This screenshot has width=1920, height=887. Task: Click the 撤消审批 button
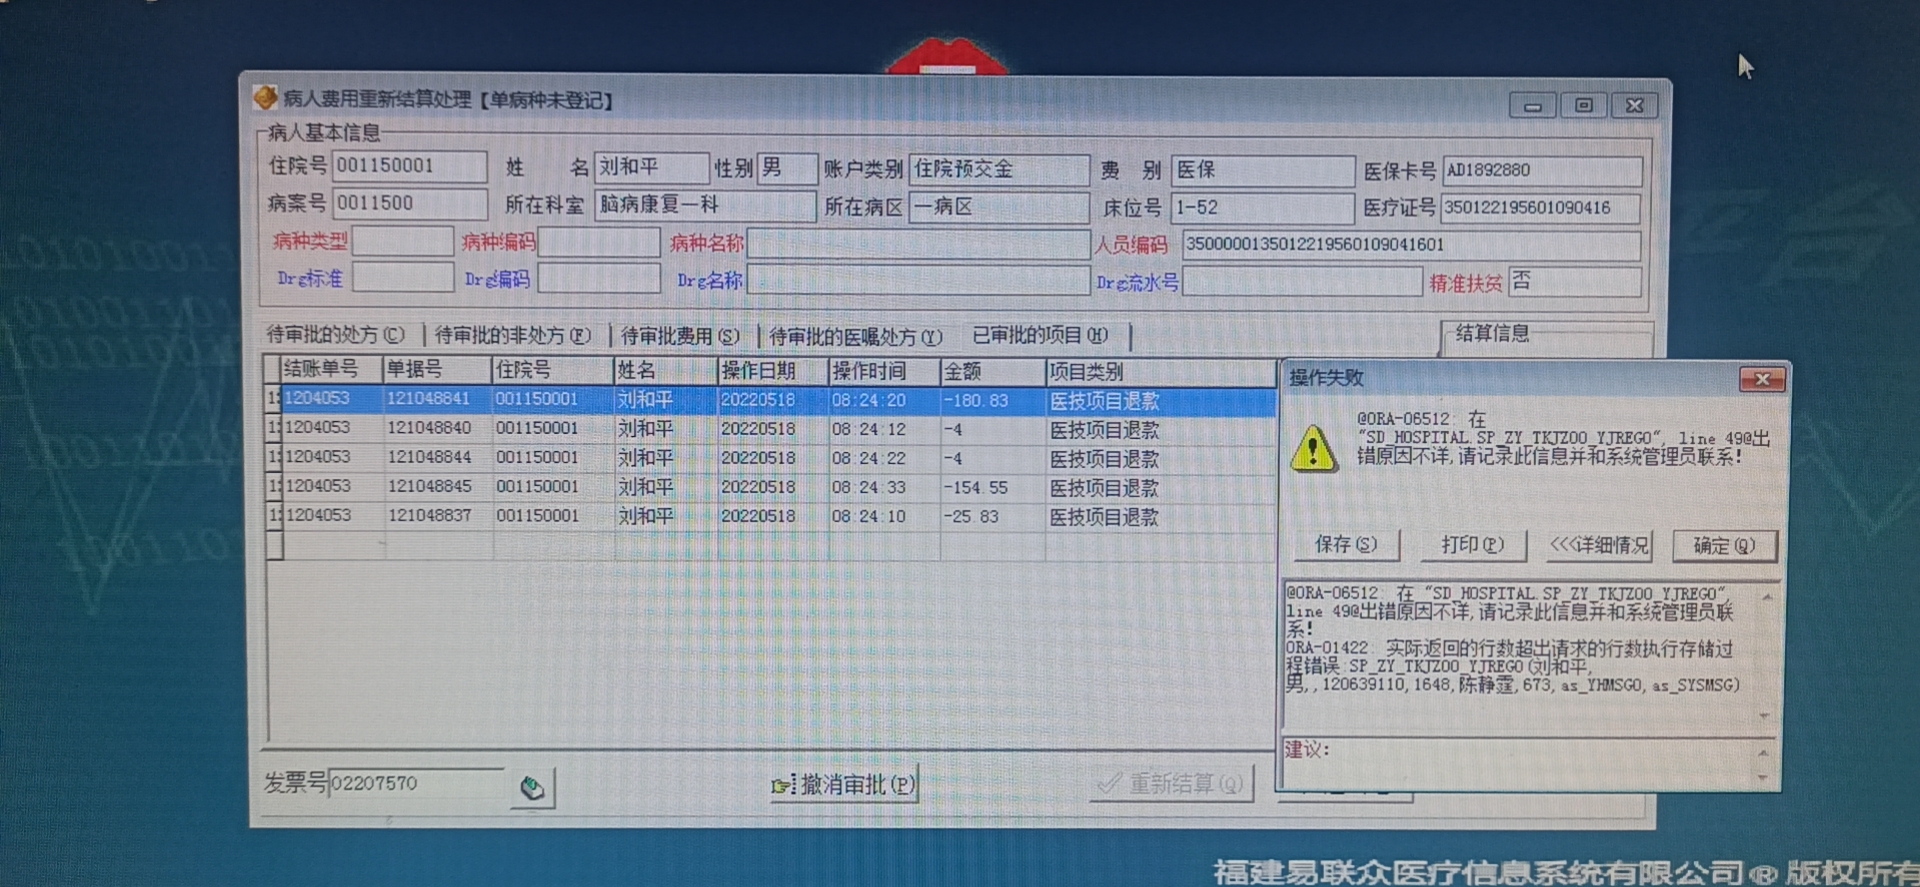843,785
